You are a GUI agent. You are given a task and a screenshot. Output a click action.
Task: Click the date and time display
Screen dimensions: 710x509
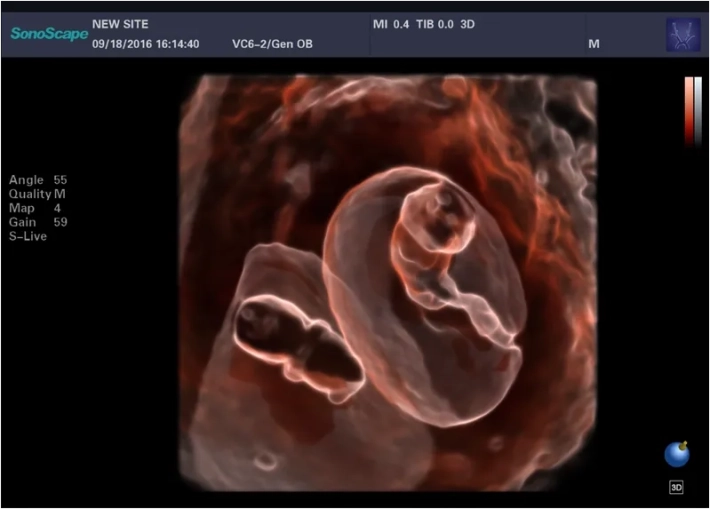145,44
